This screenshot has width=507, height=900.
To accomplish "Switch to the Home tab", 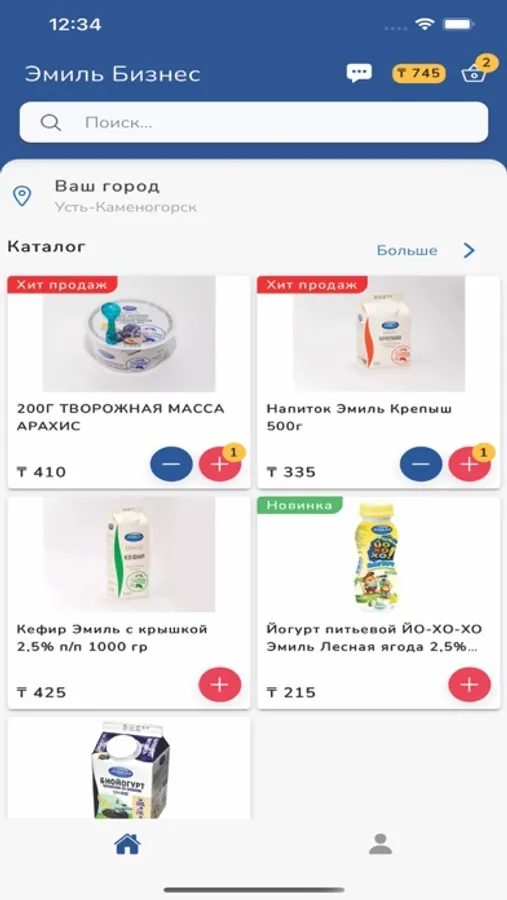I will coord(127,844).
